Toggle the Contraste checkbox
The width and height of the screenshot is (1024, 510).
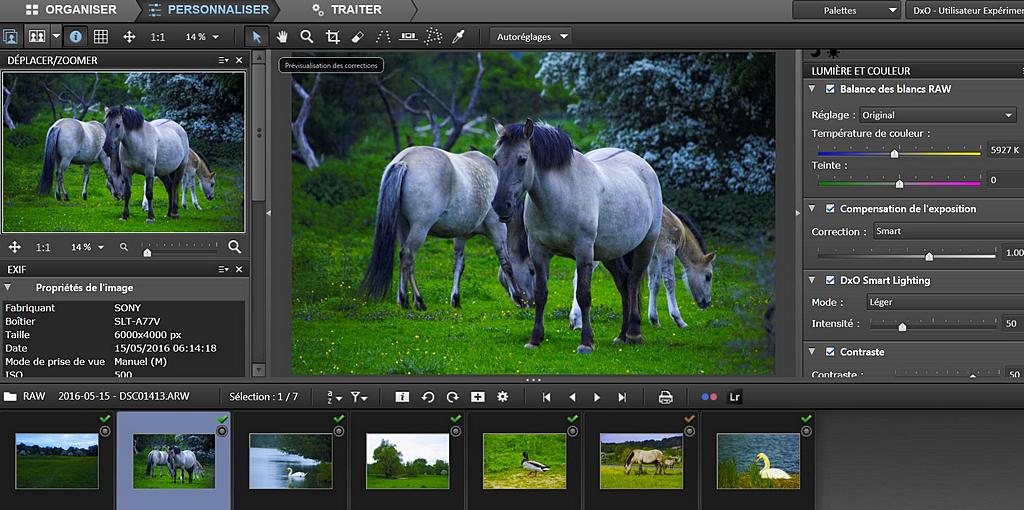(830, 352)
